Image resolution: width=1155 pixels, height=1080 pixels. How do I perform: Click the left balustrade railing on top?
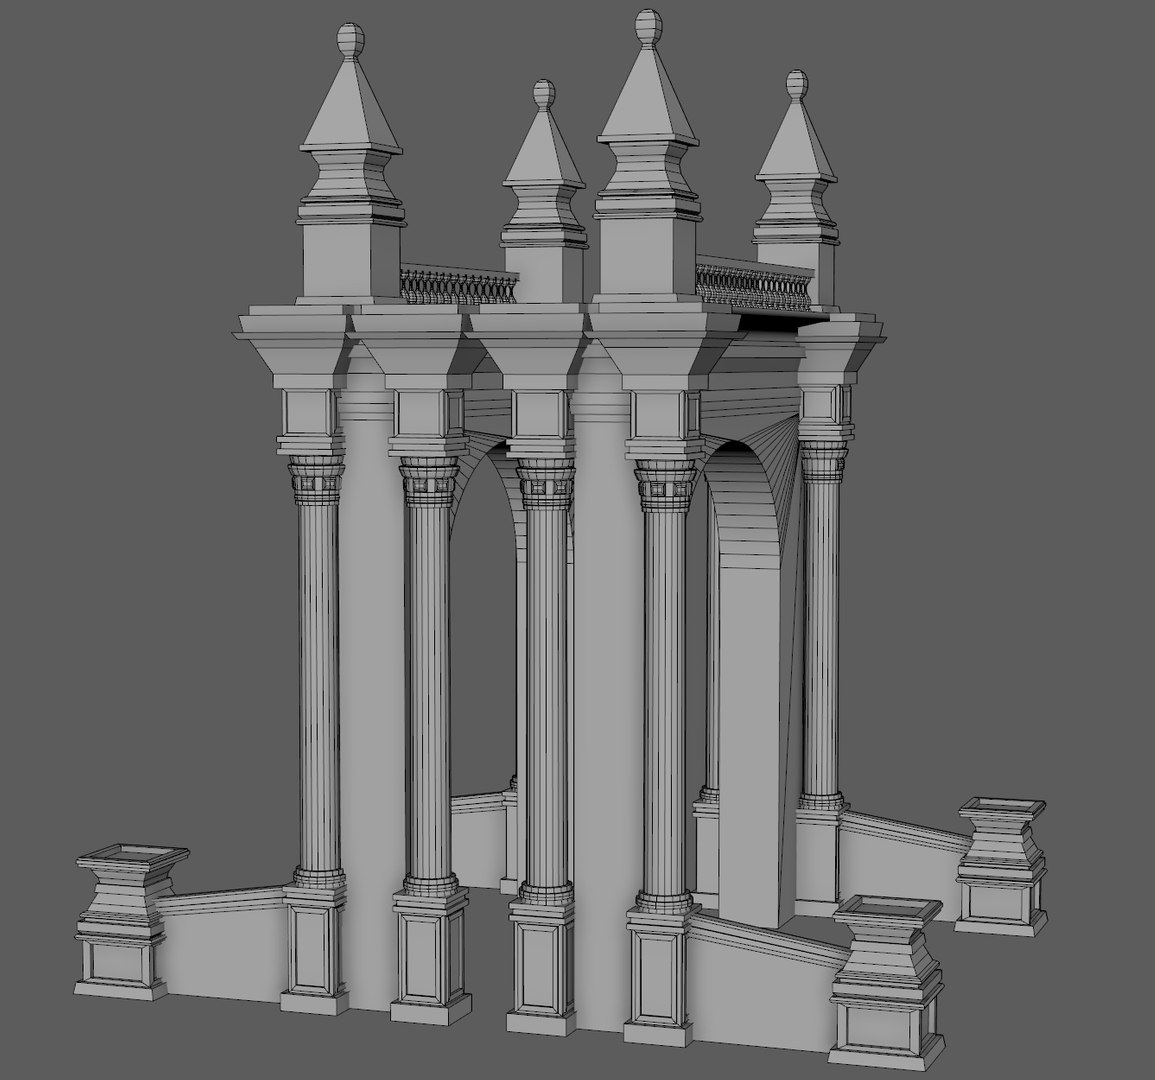pos(458,284)
